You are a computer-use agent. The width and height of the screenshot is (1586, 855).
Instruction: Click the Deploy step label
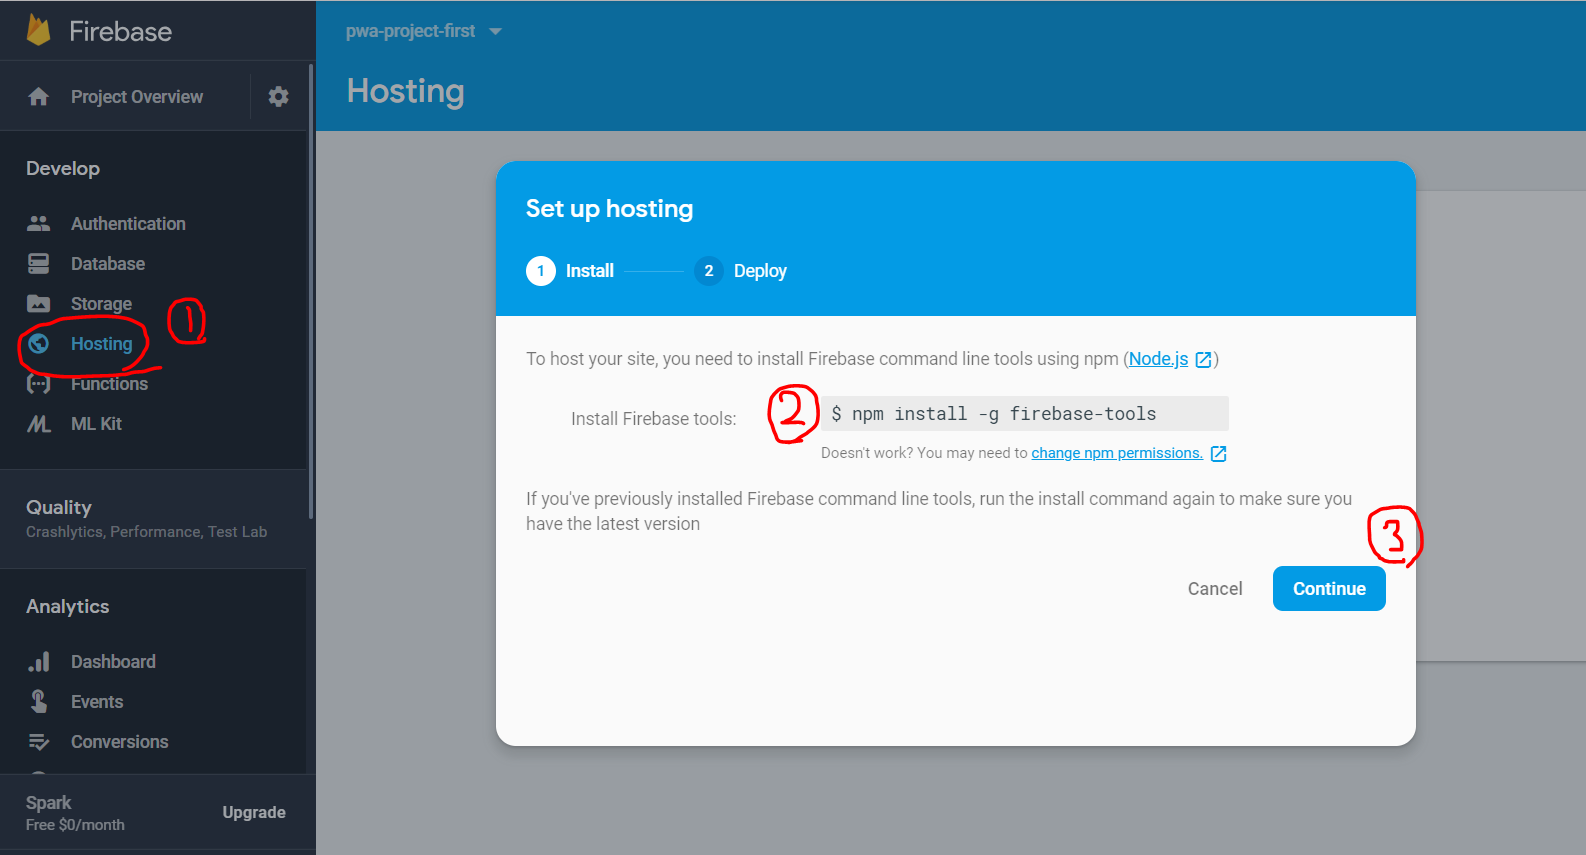point(760,271)
